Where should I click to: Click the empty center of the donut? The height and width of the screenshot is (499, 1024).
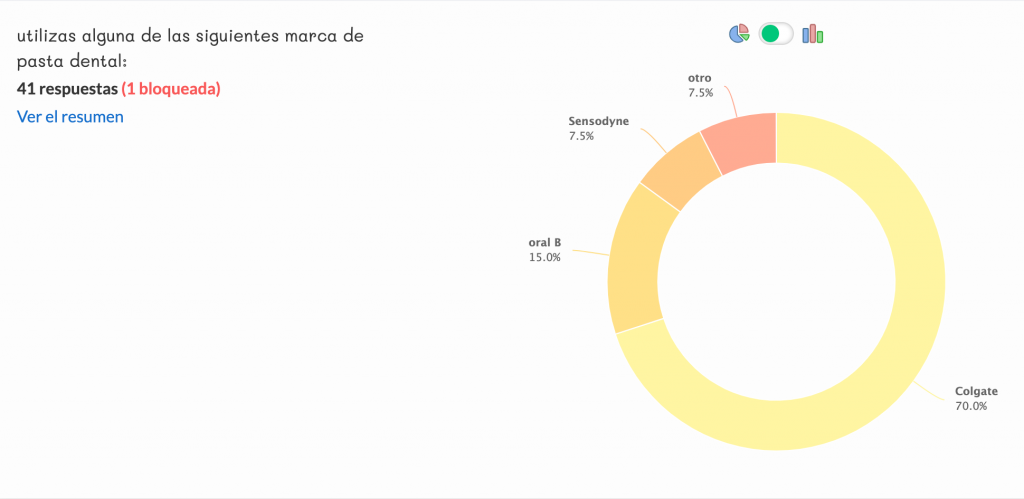tap(776, 281)
